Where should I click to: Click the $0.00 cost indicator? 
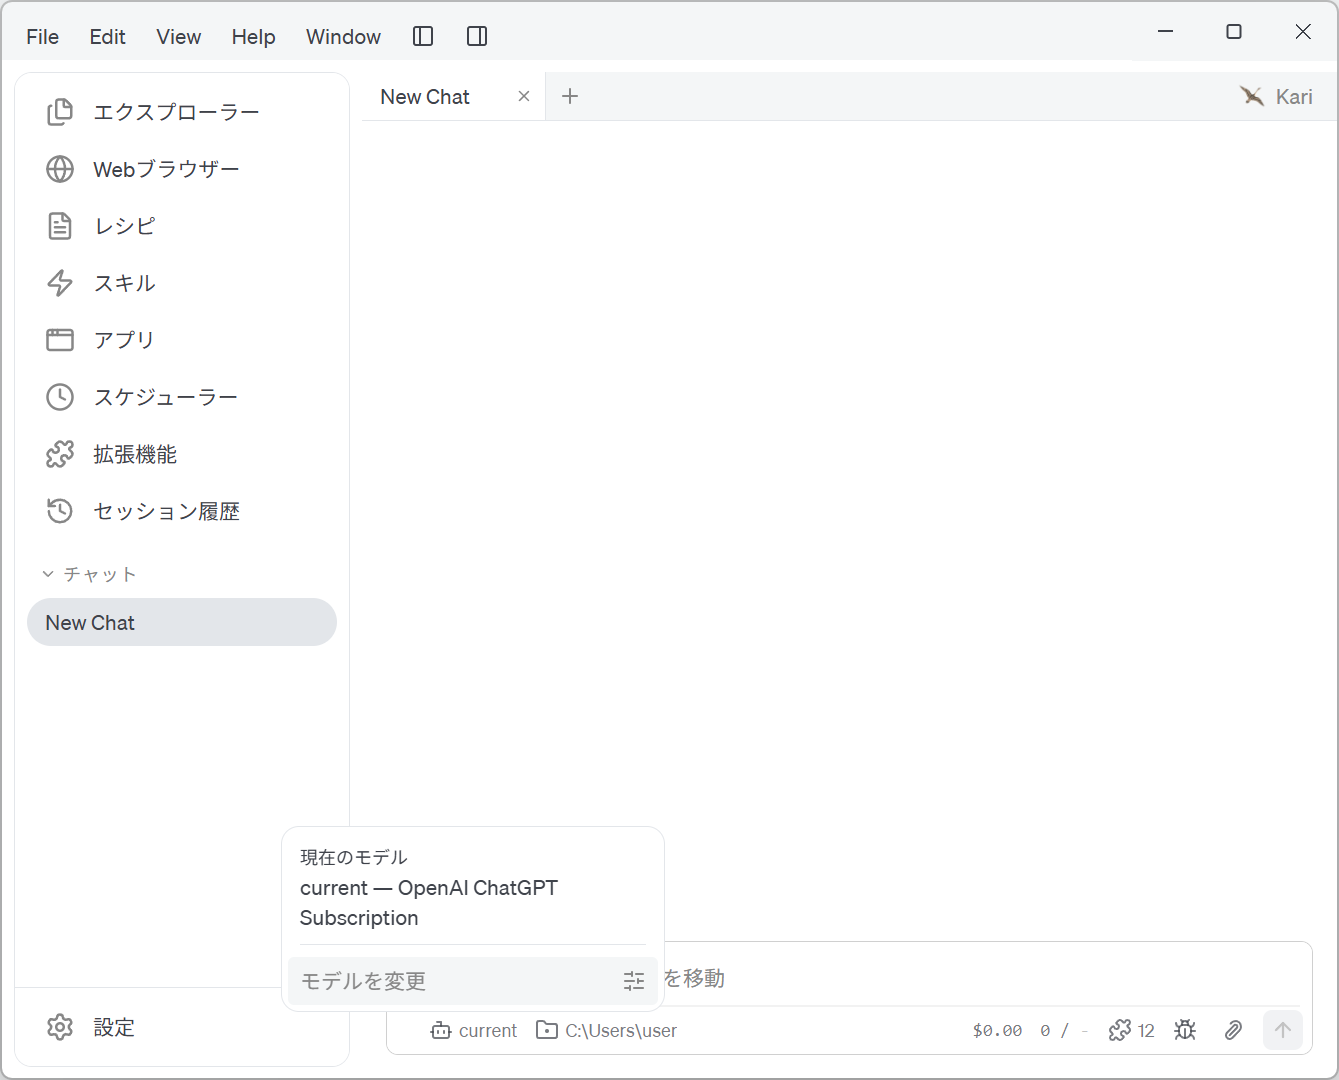tap(997, 1030)
